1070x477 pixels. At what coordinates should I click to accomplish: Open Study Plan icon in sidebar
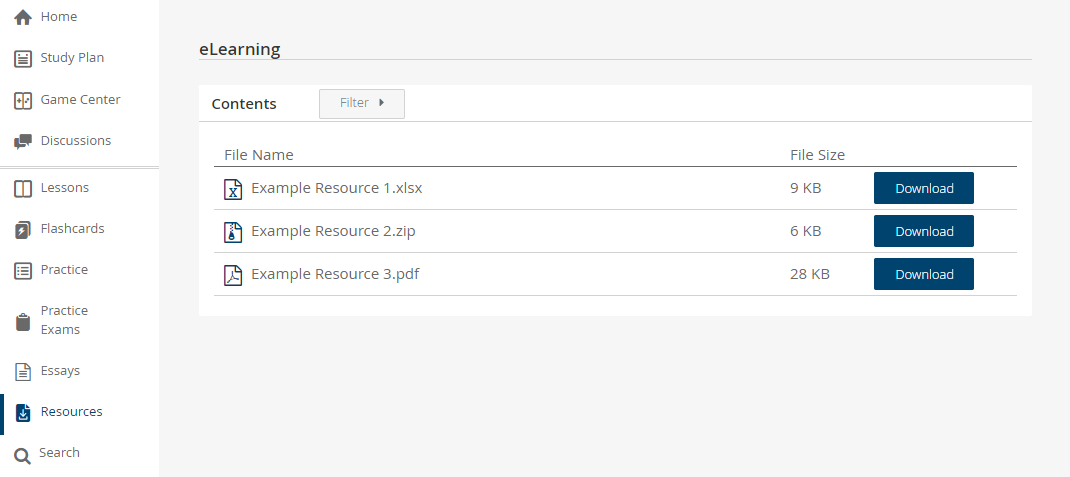click(23, 59)
